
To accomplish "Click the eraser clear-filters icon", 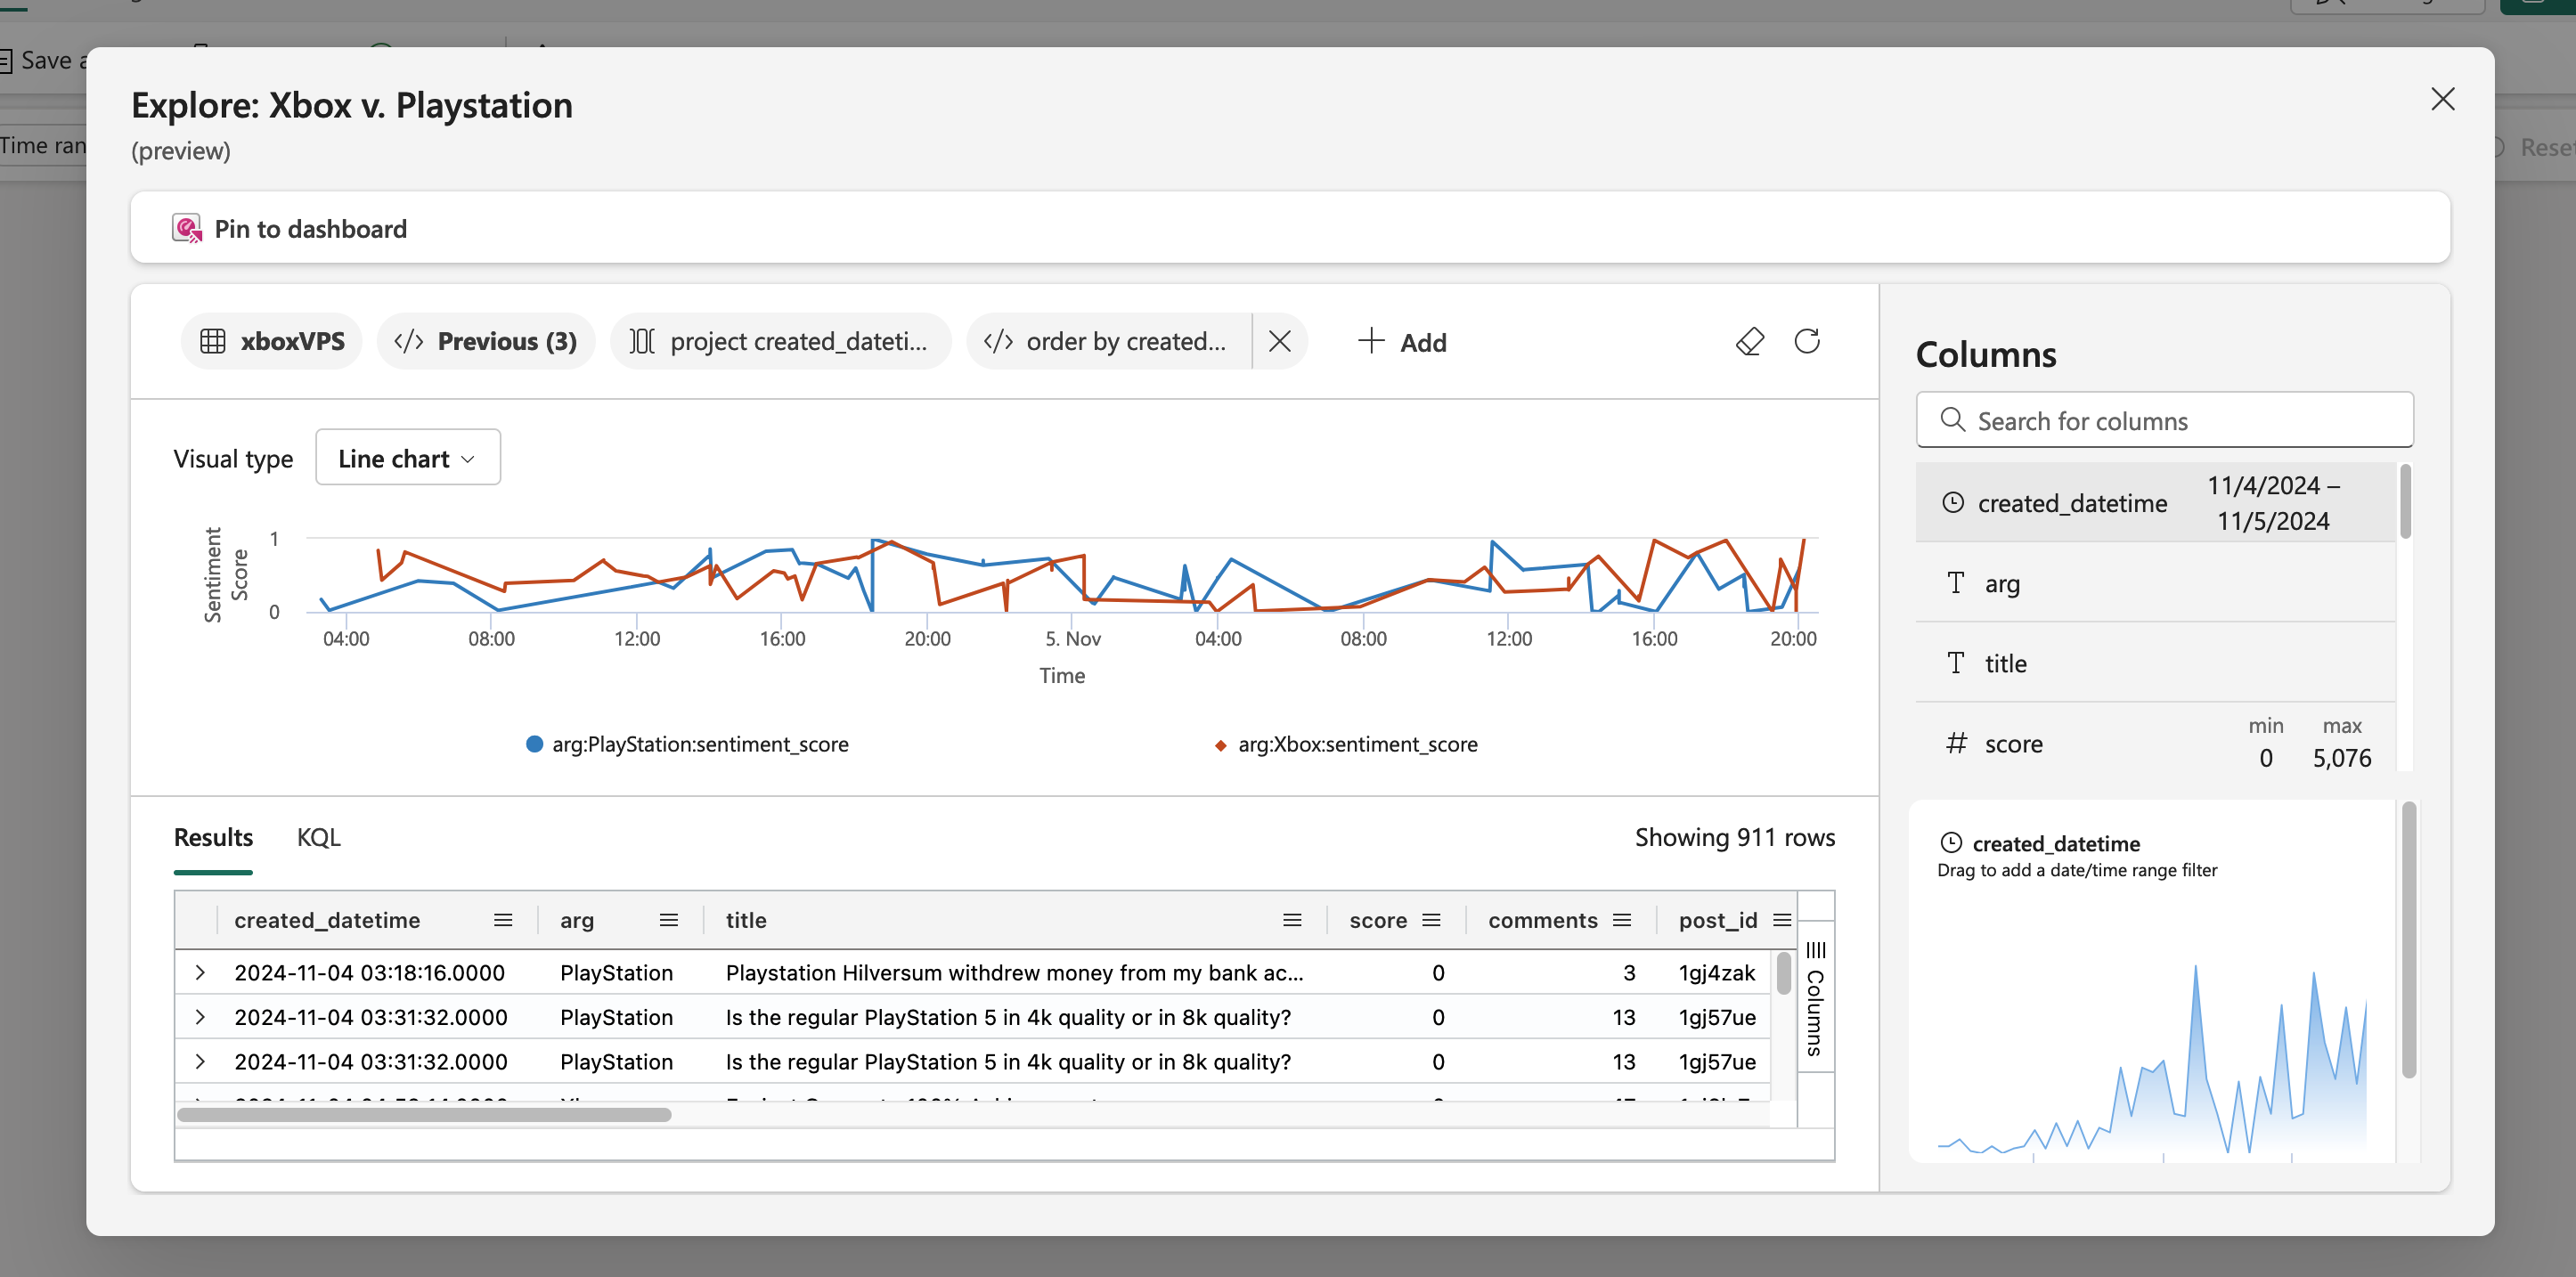I will click(x=1749, y=342).
